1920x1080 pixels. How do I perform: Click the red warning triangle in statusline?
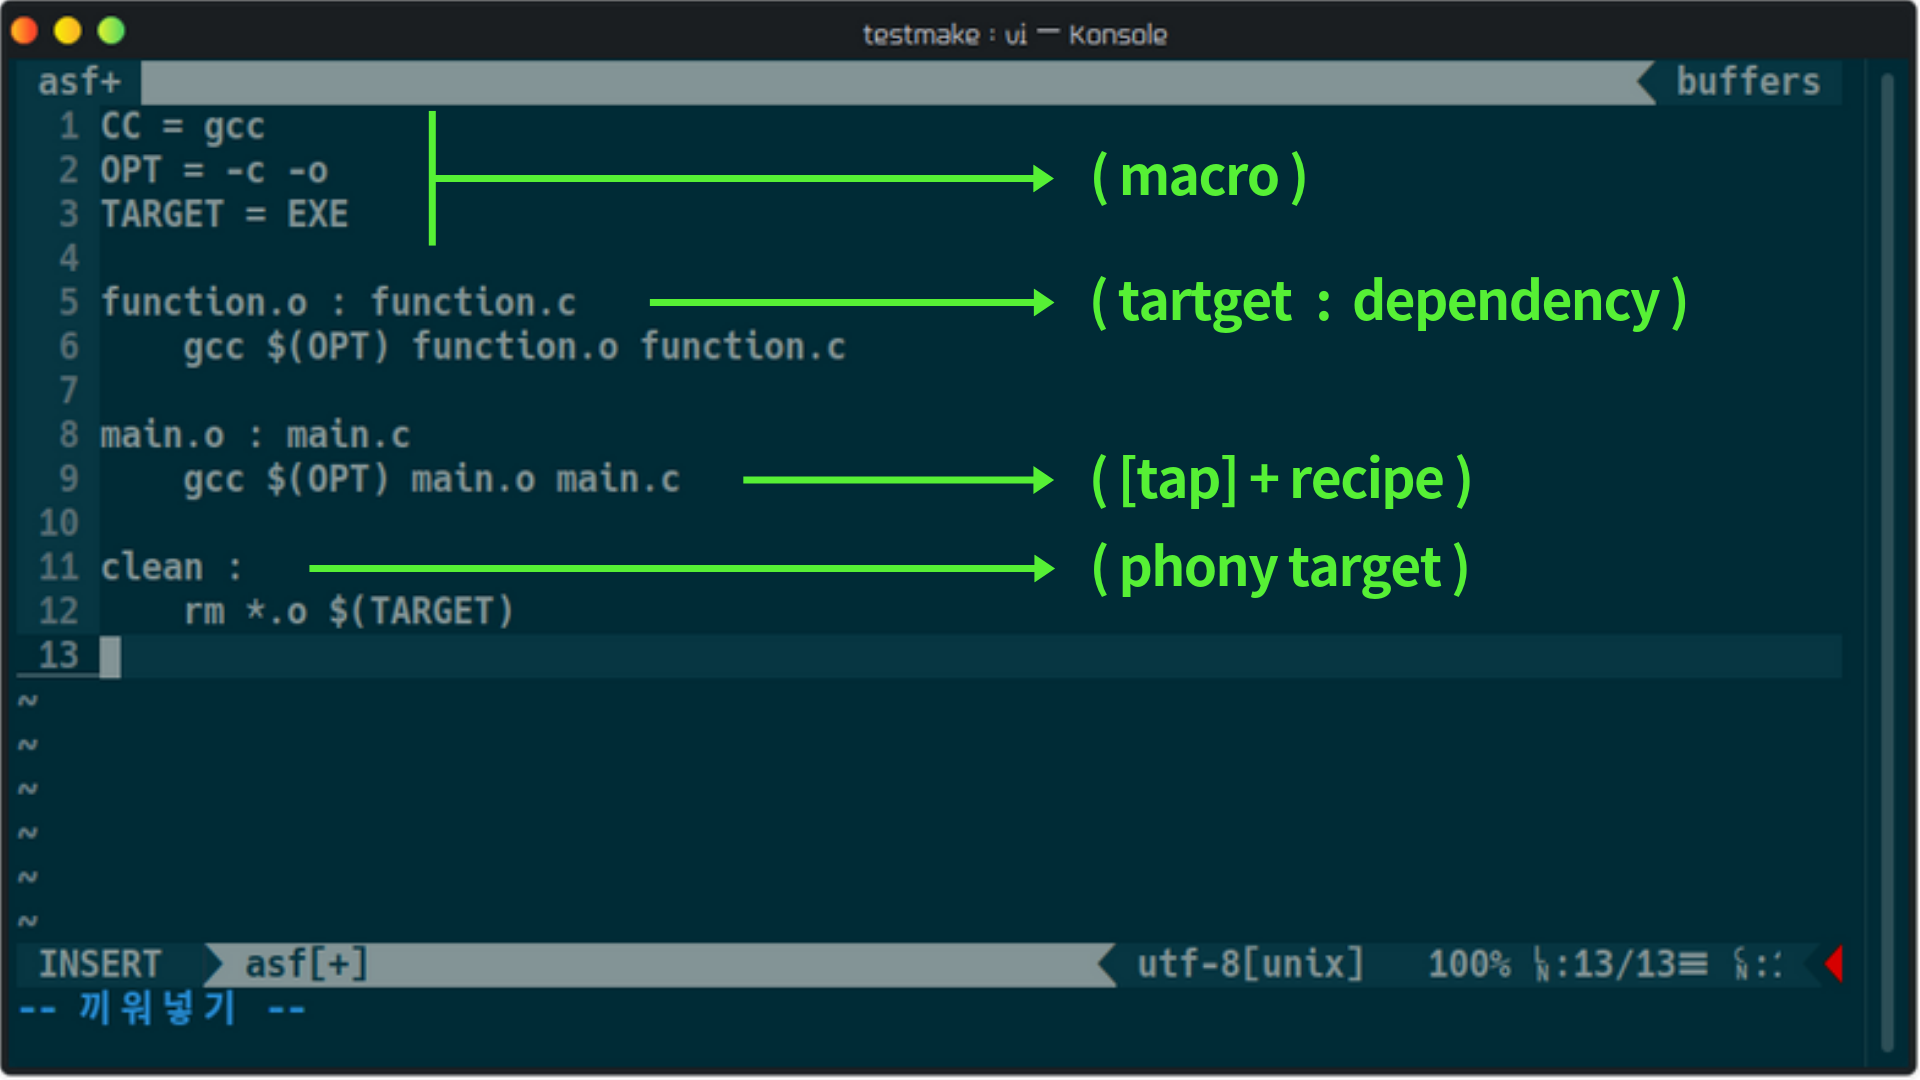(1833, 964)
